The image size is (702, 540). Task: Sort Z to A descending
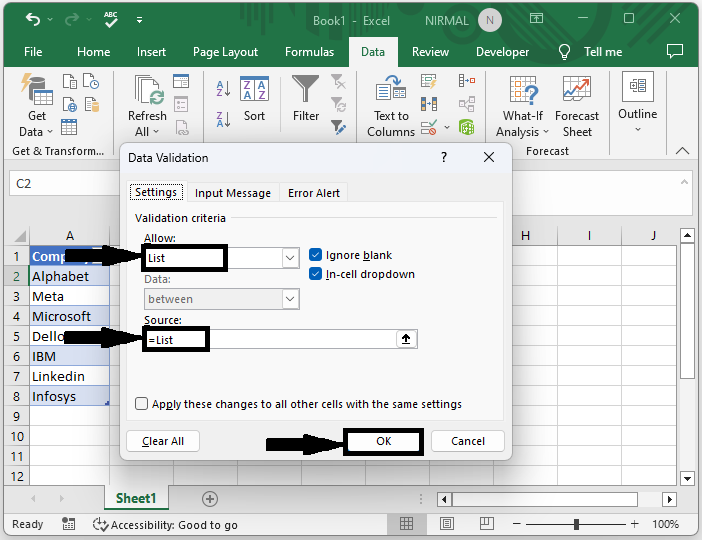click(x=223, y=119)
